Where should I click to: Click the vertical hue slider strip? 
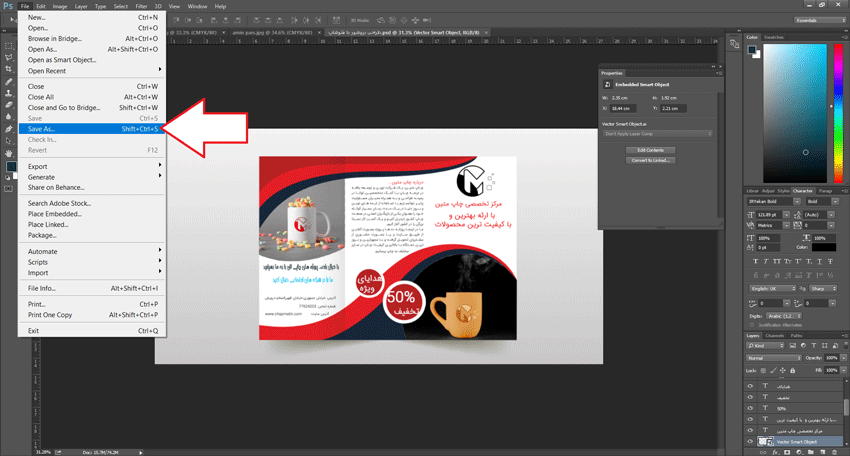pyautogui.click(x=838, y=113)
